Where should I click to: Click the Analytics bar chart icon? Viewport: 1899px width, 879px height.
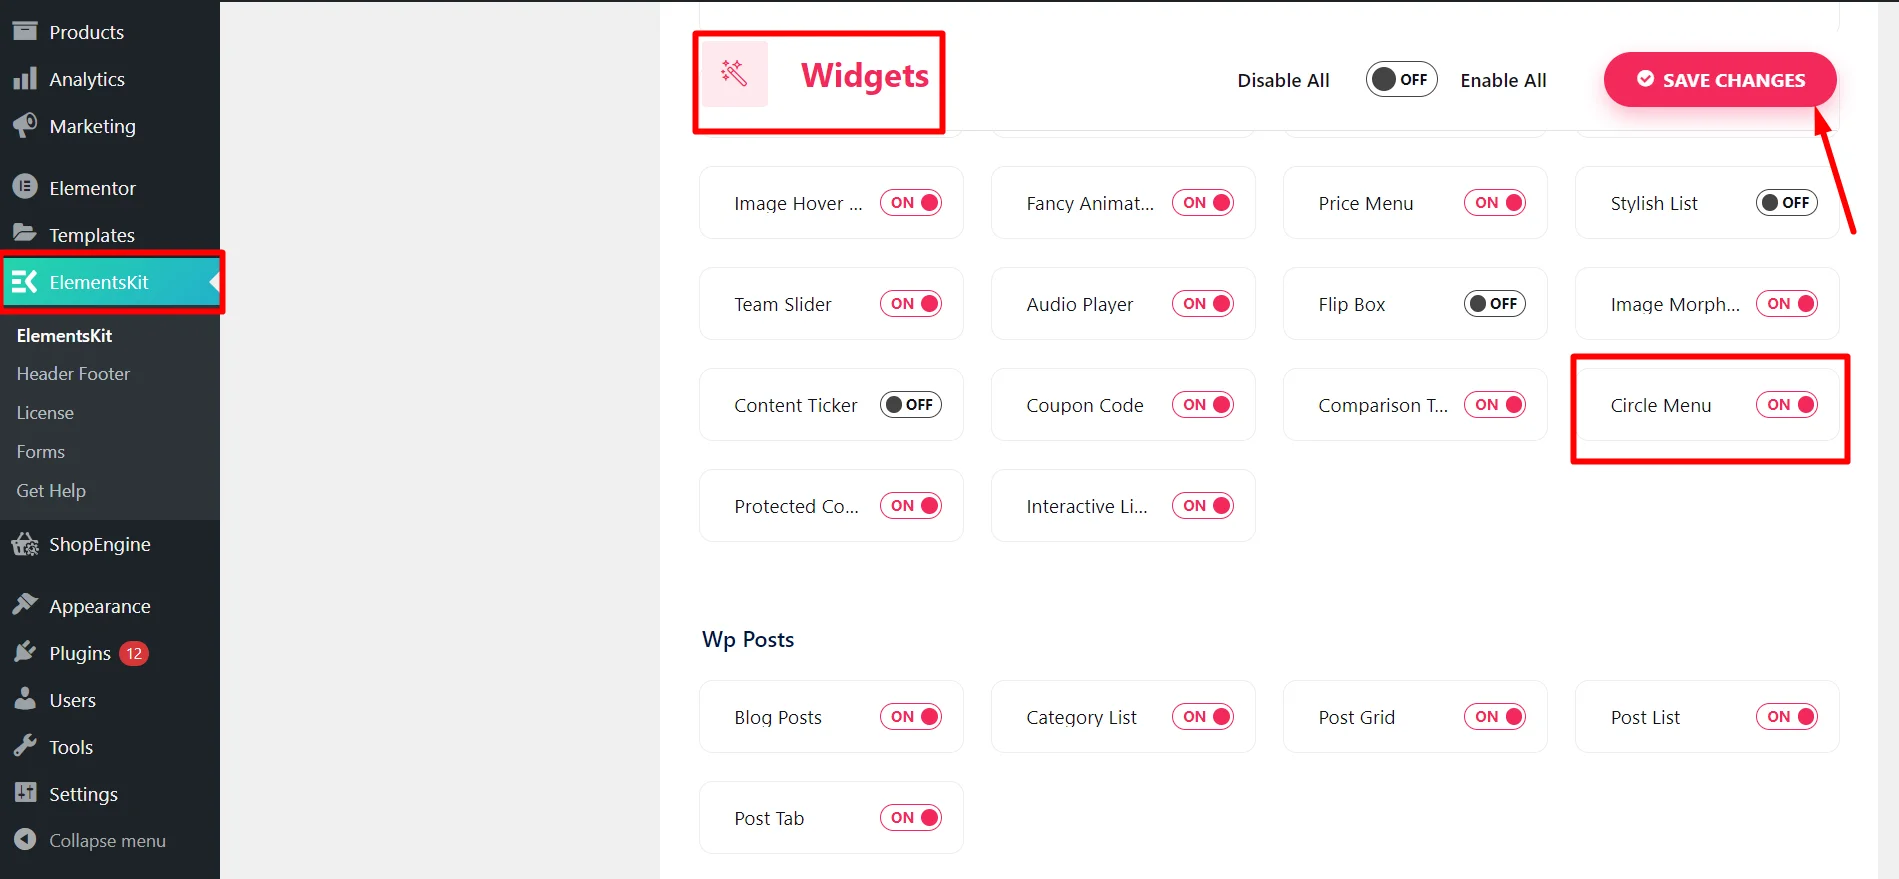25,79
